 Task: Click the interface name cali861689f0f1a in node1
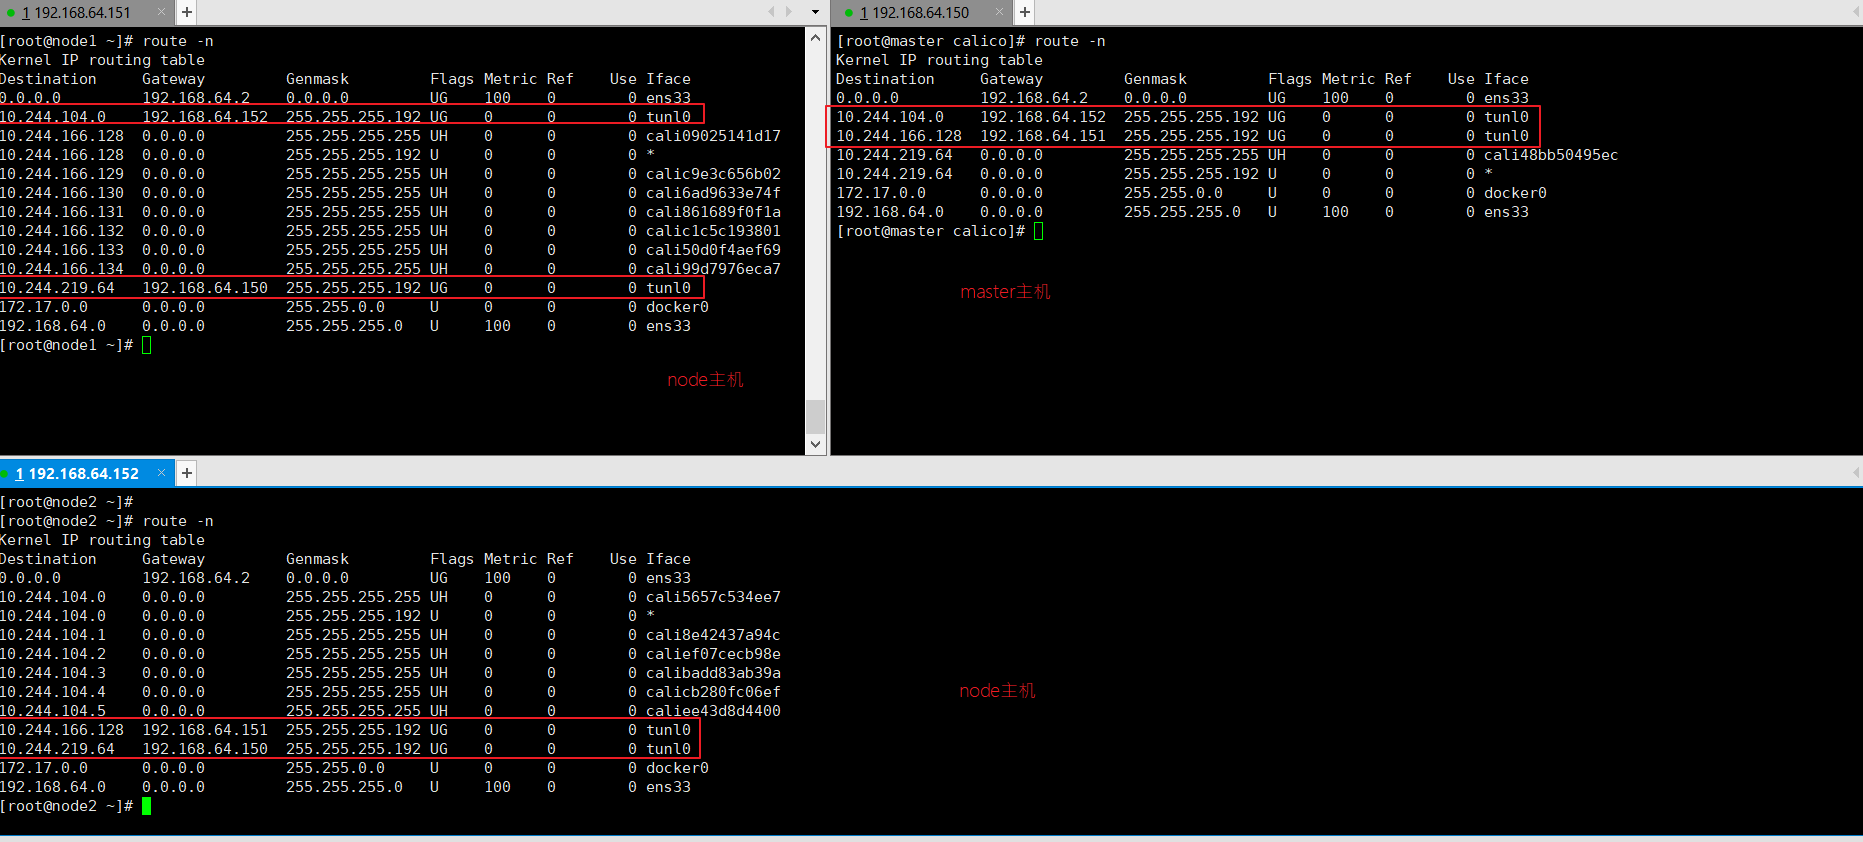713,212
